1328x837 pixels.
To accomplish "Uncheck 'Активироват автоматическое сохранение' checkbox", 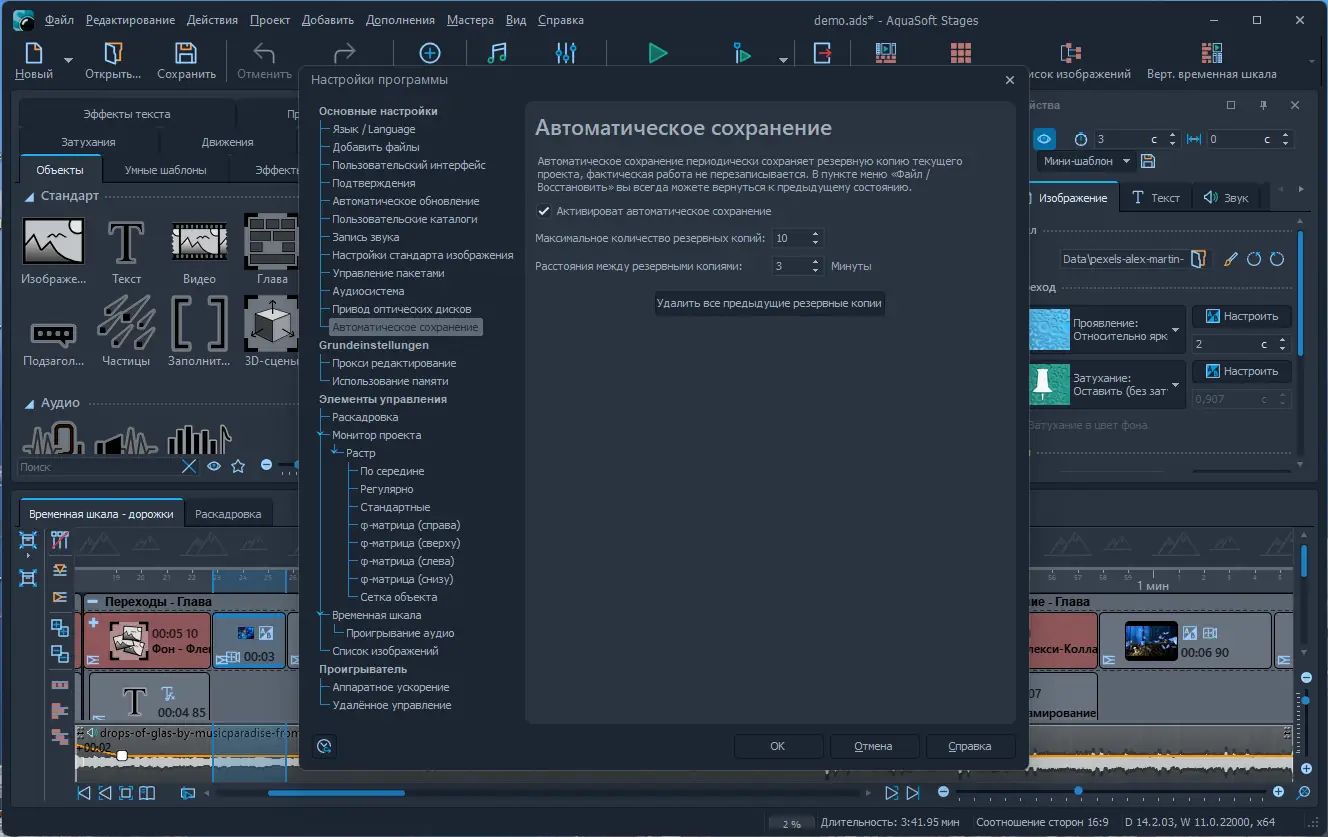I will pyautogui.click(x=544, y=211).
